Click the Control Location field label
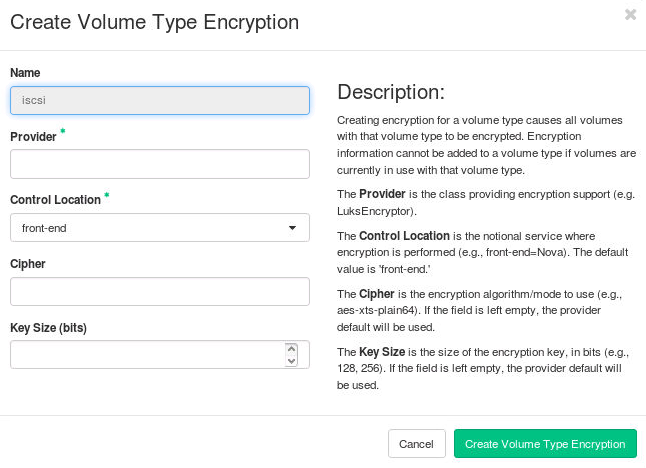This screenshot has width=646, height=468. [x=55, y=200]
